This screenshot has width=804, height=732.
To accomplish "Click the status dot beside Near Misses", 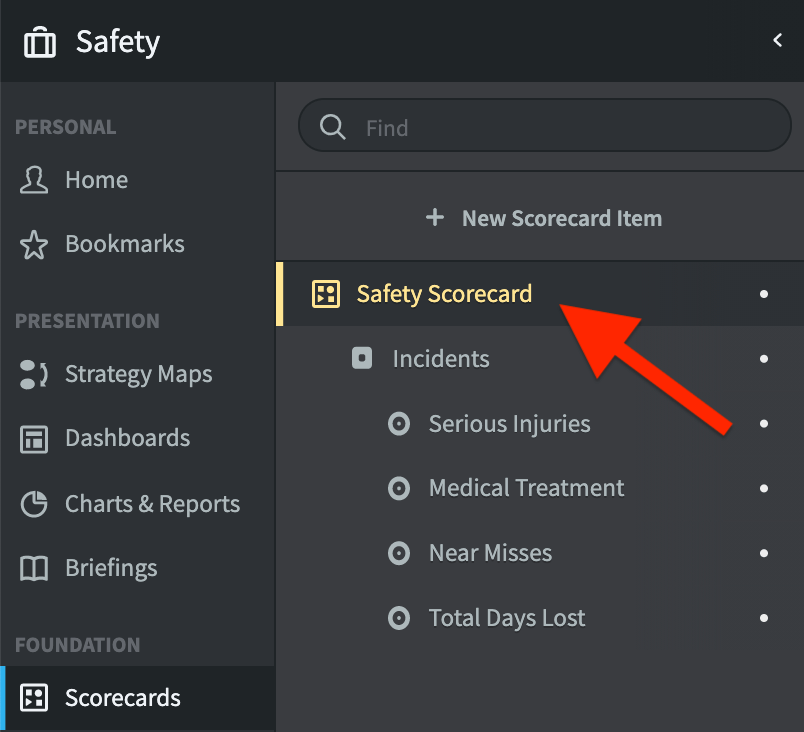I will coord(763,553).
